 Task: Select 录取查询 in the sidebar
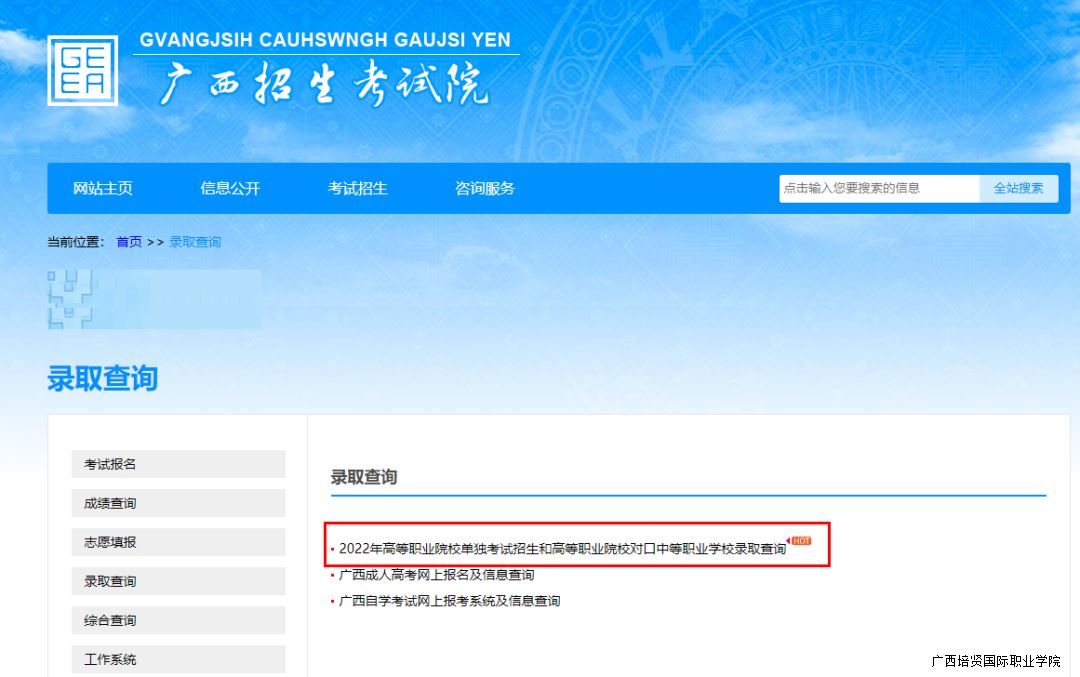178,581
